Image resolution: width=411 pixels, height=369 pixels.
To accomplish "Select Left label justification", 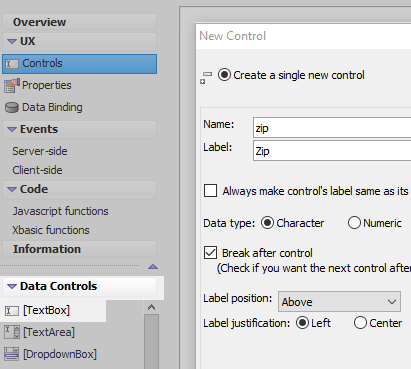I will point(302,323).
